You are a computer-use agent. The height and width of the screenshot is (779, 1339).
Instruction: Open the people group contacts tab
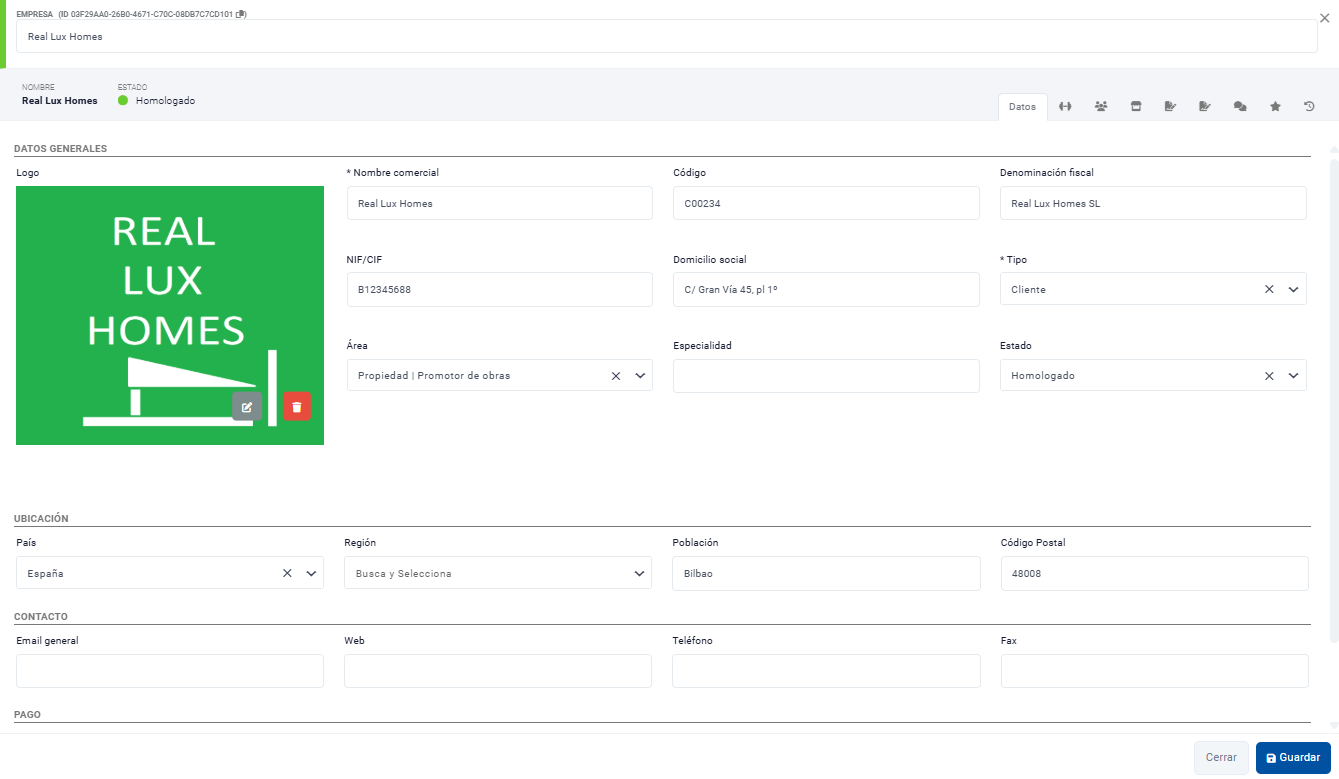point(1101,107)
